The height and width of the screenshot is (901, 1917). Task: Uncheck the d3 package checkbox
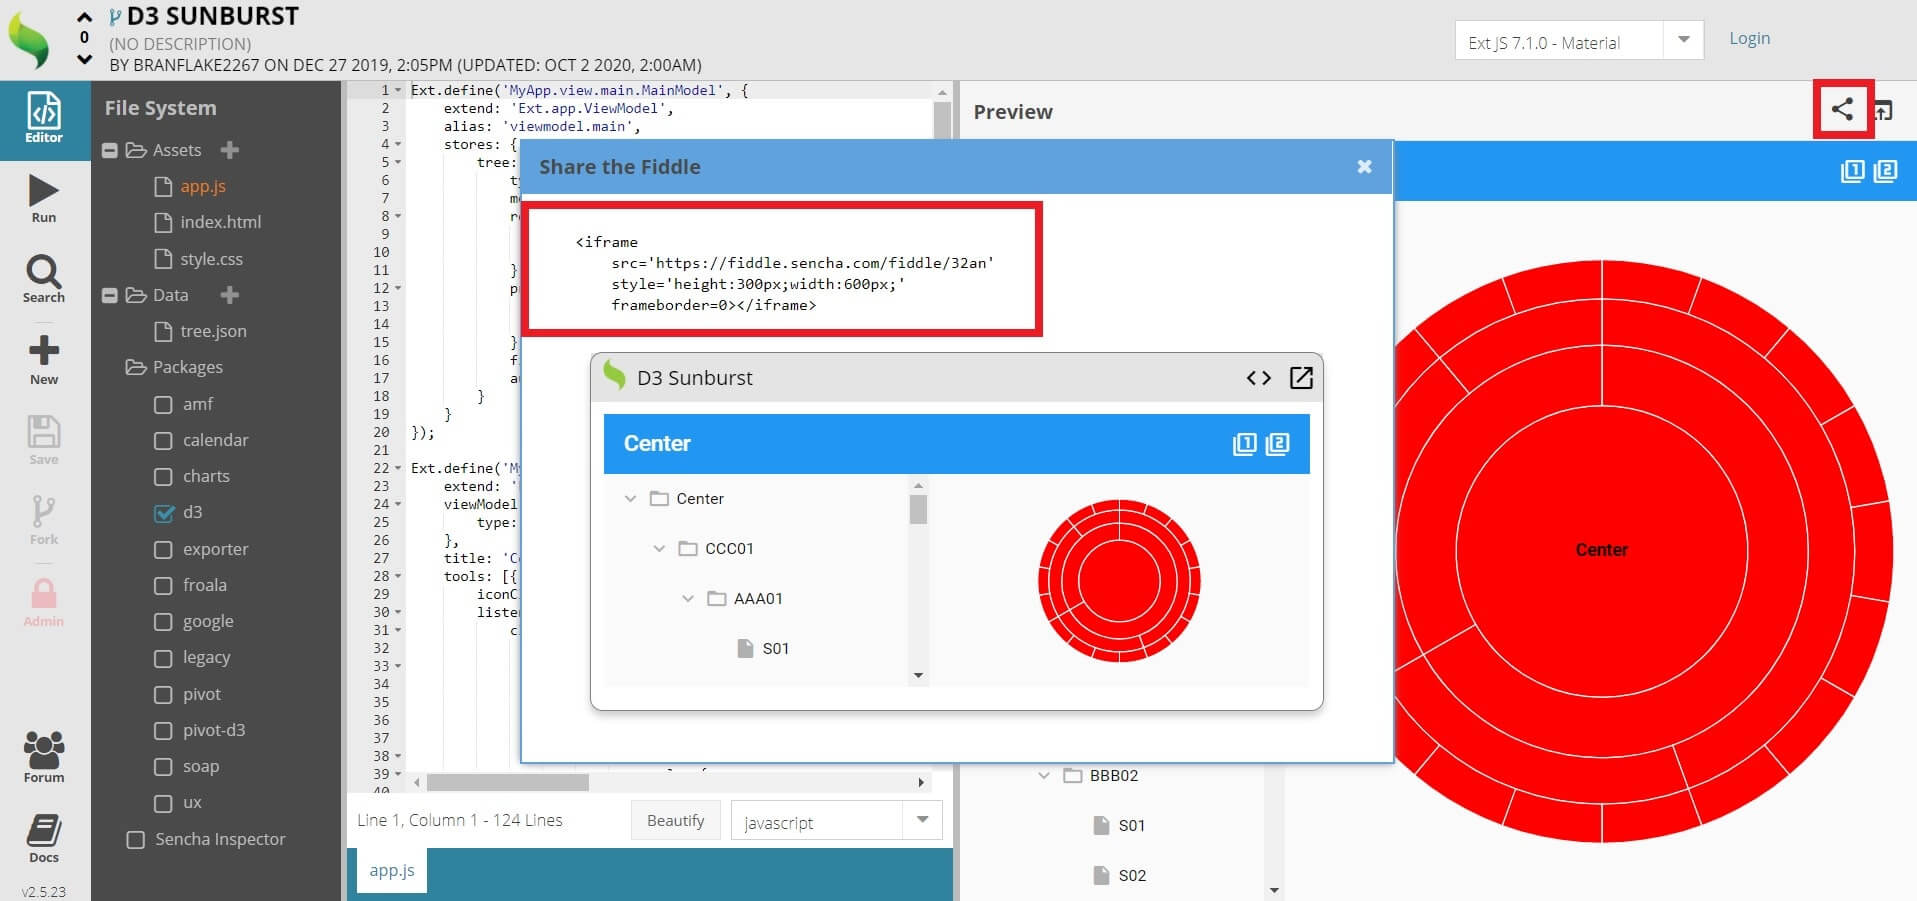(164, 512)
